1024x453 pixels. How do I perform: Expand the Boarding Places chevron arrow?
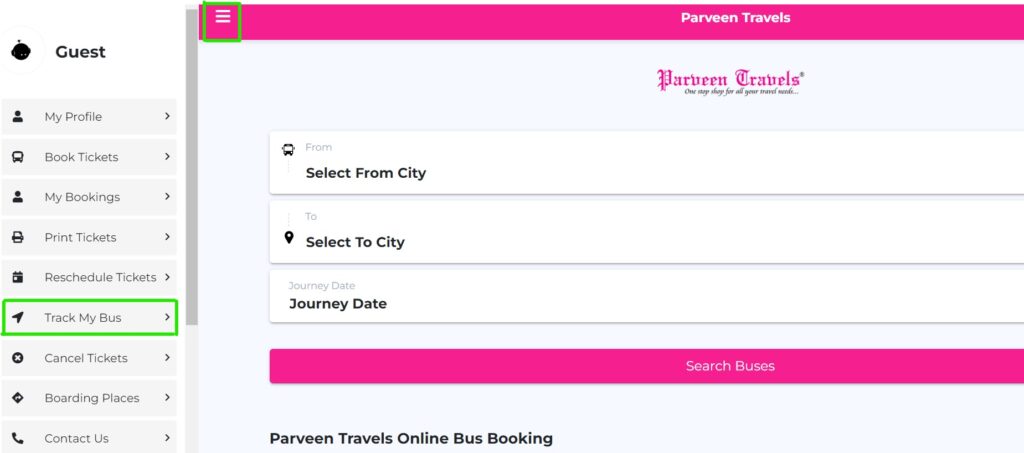(x=167, y=398)
